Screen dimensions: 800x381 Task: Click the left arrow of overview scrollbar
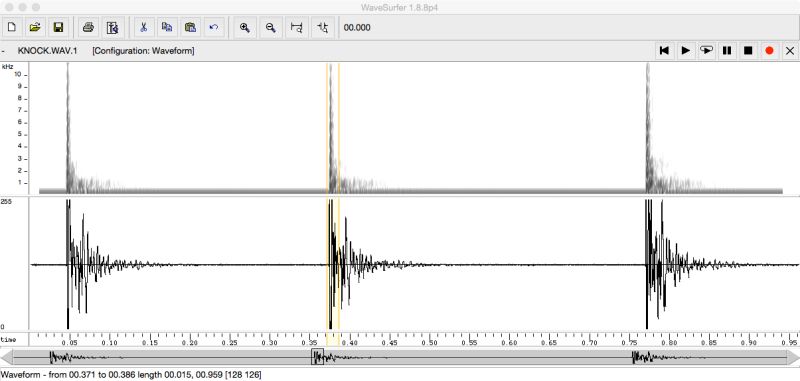(x=6, y=357)
